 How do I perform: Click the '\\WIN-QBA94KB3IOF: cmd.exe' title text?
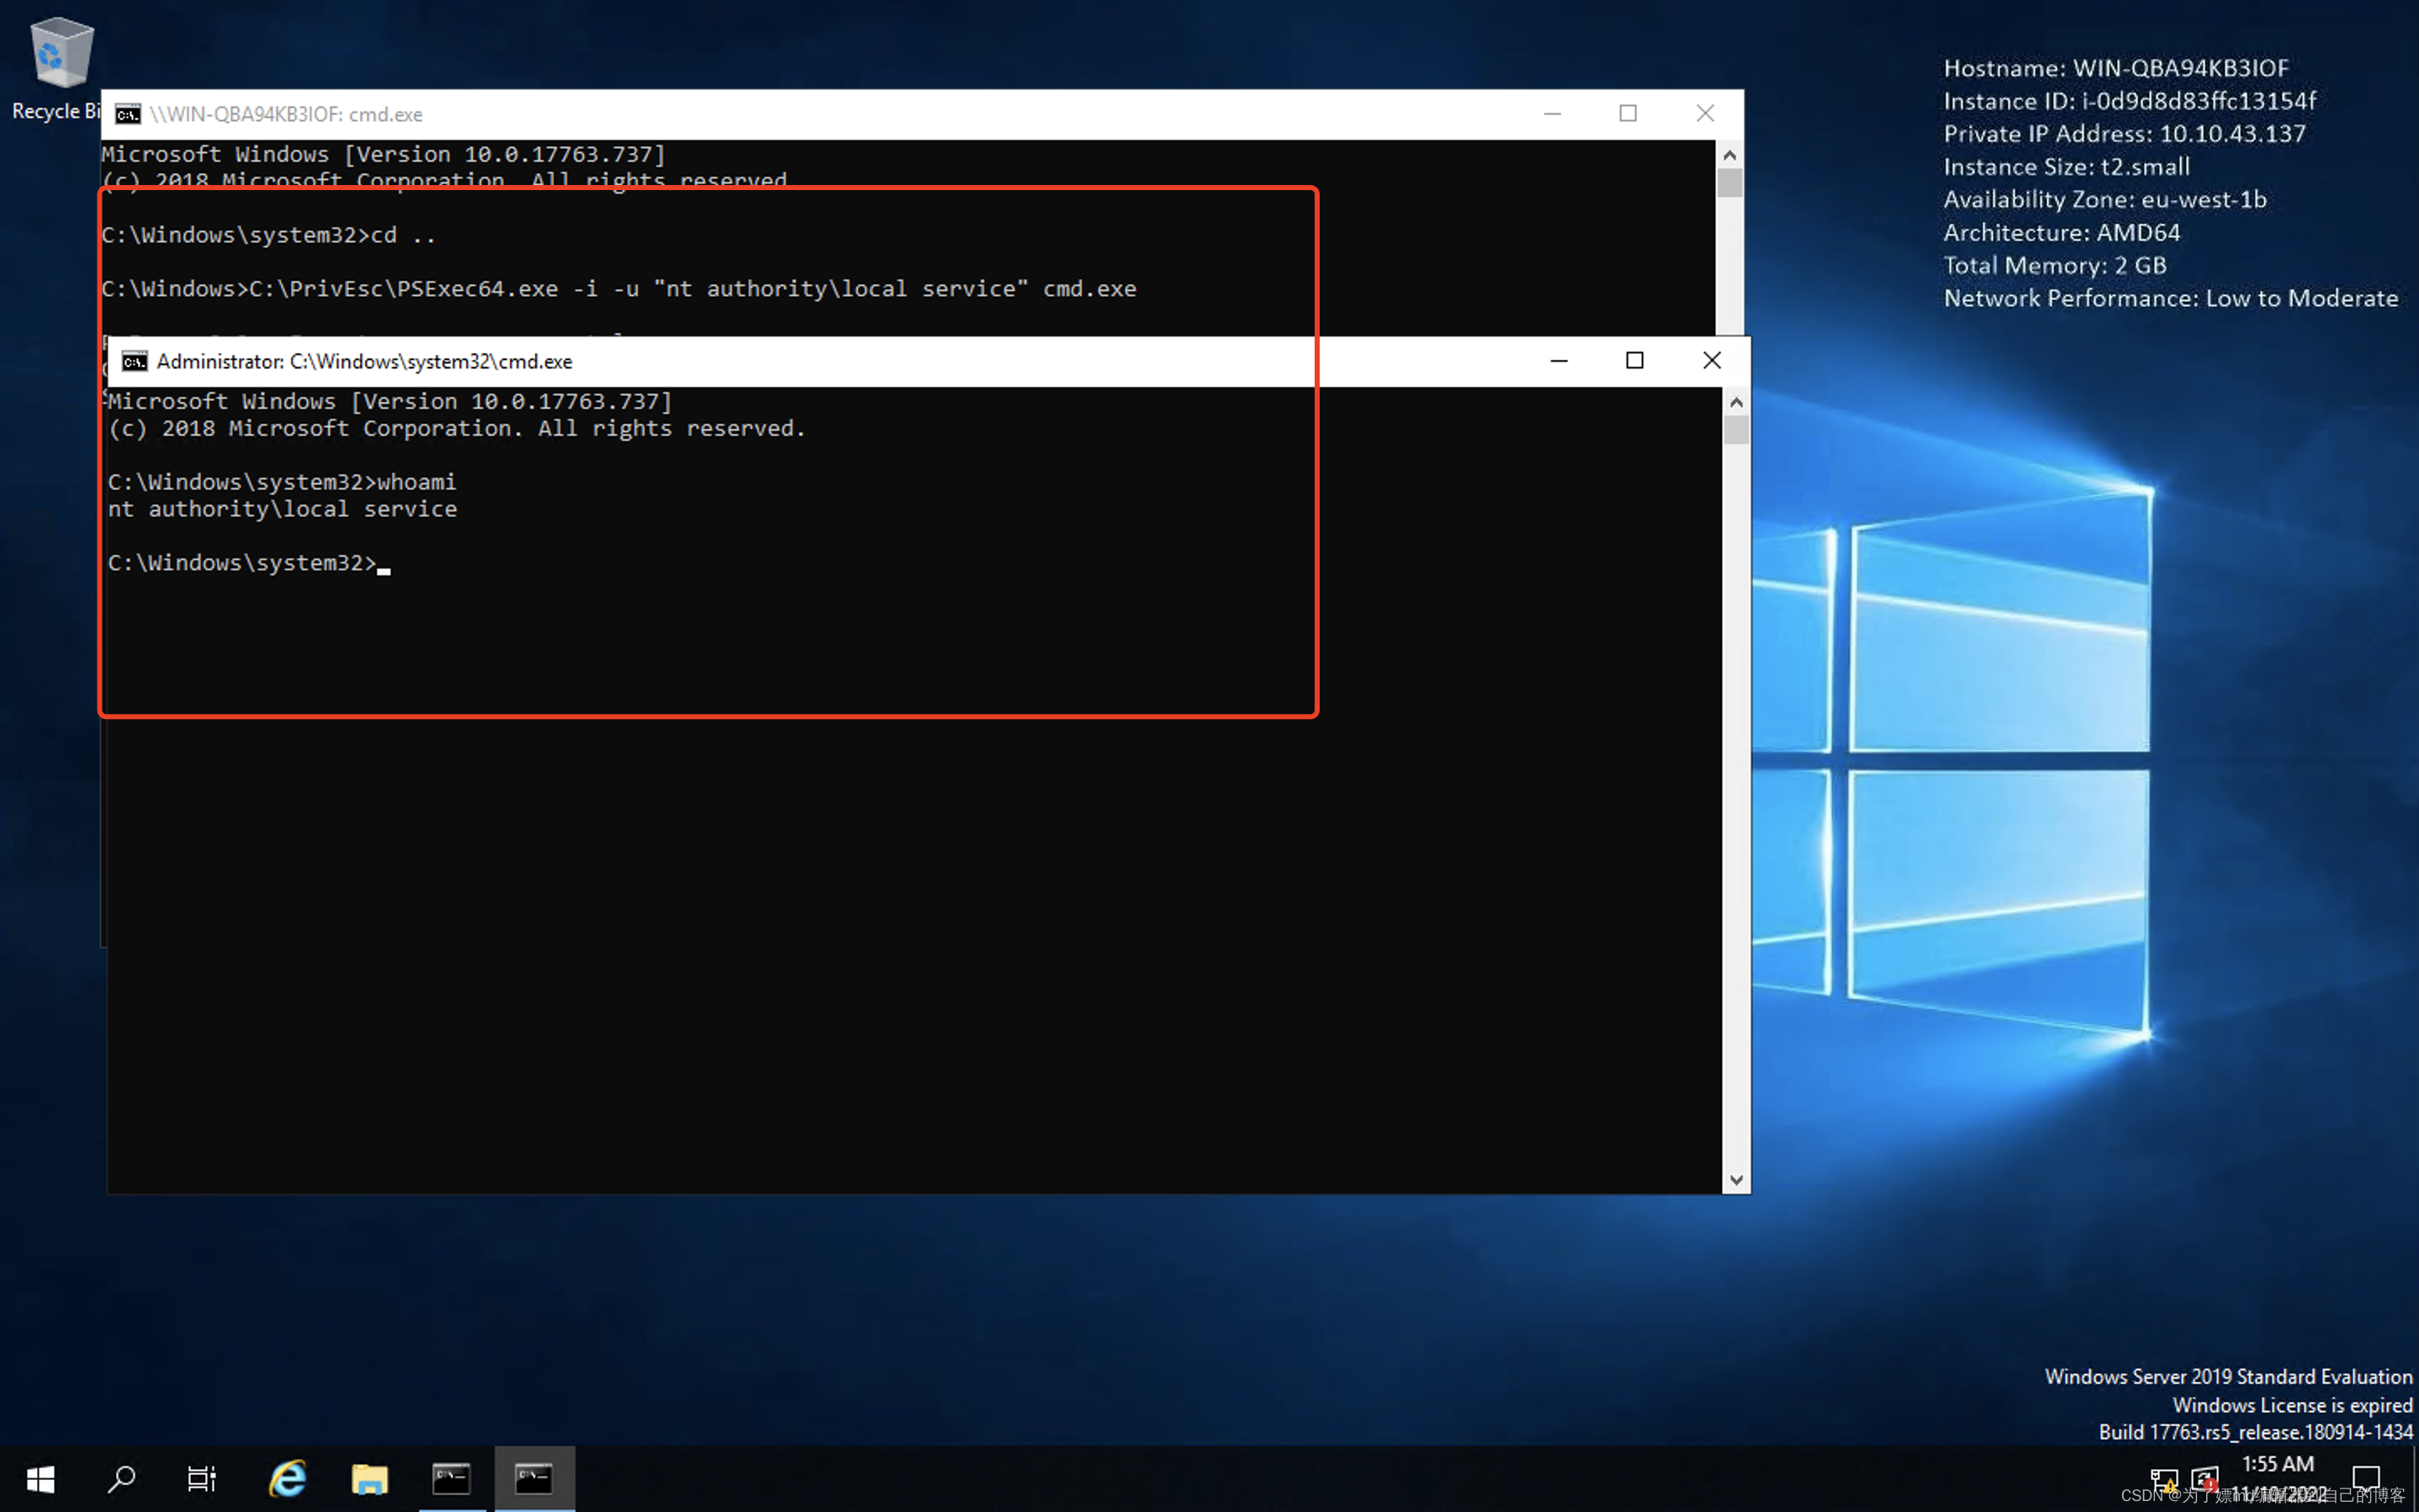286,114
